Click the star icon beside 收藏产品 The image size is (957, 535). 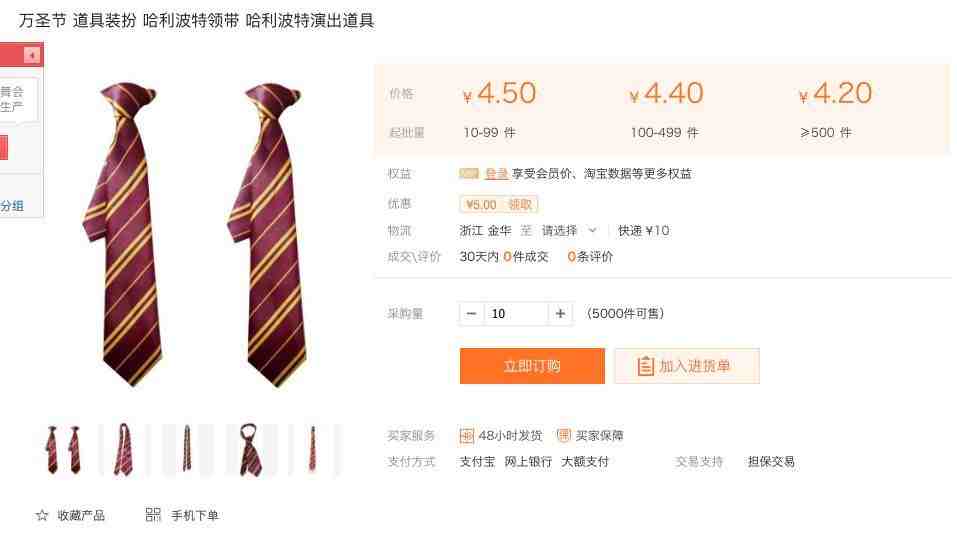tap(42, 515)
